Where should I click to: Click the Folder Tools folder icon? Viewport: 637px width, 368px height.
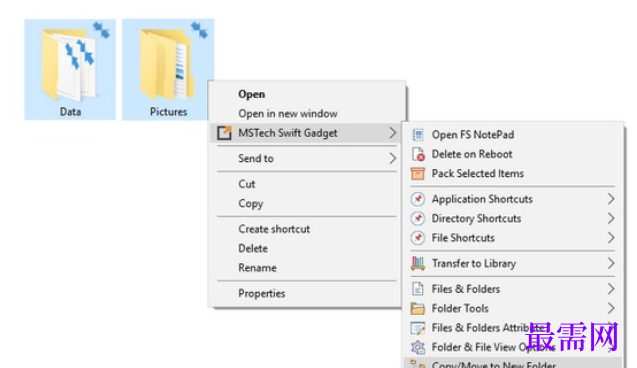coord(418,309)
